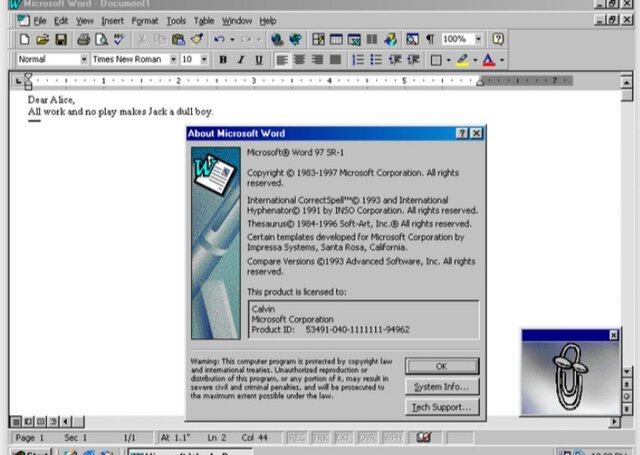Open the Insert menu

click(x=112, y=21)
